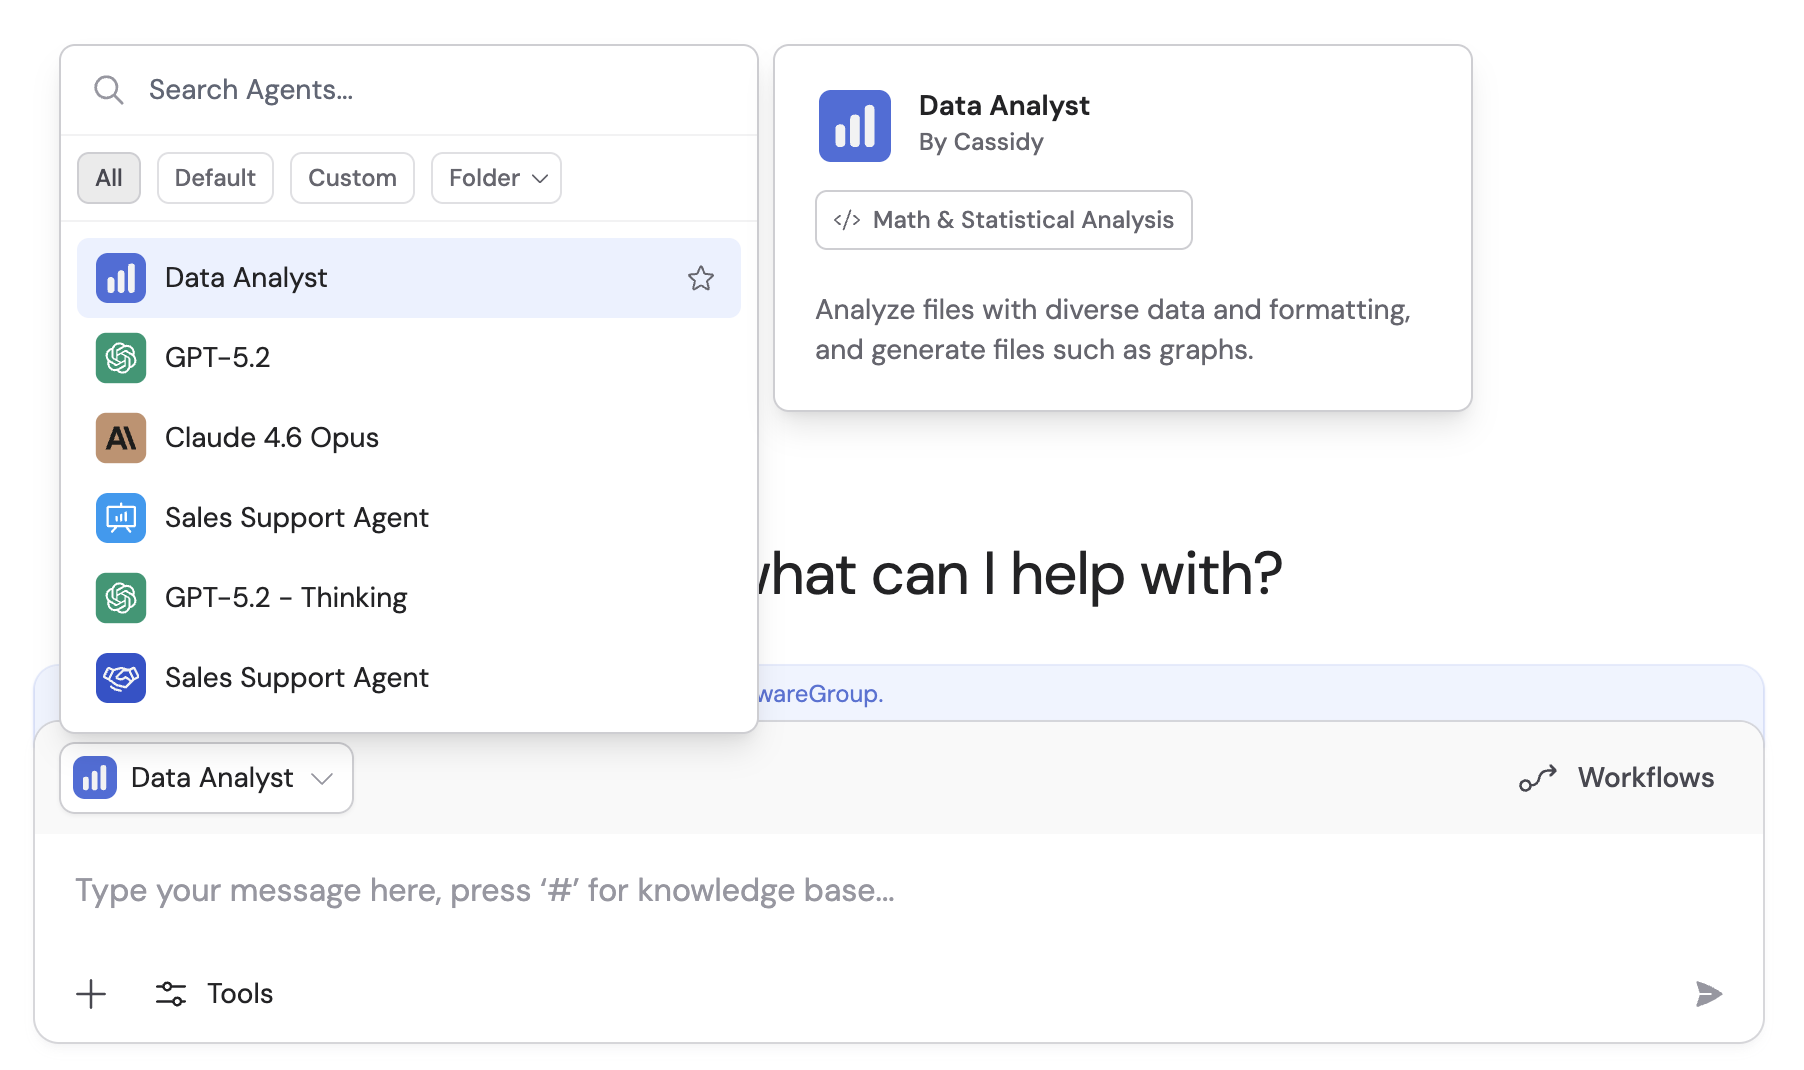Viewport: 1804px width, 1070px height.
Task: Open the Tools options icon
Action: click(x=170, y=993)
